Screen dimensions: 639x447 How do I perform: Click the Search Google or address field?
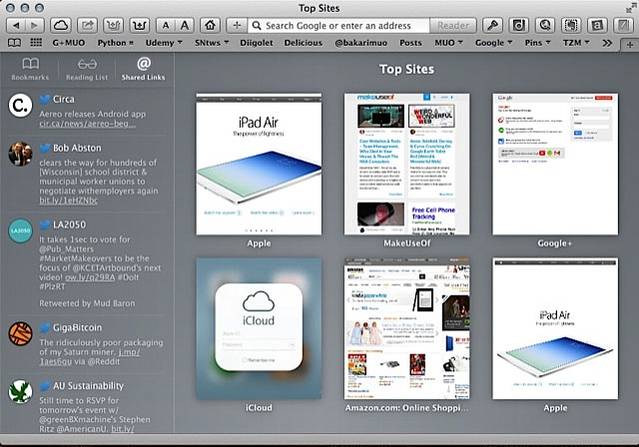[339, 26]
